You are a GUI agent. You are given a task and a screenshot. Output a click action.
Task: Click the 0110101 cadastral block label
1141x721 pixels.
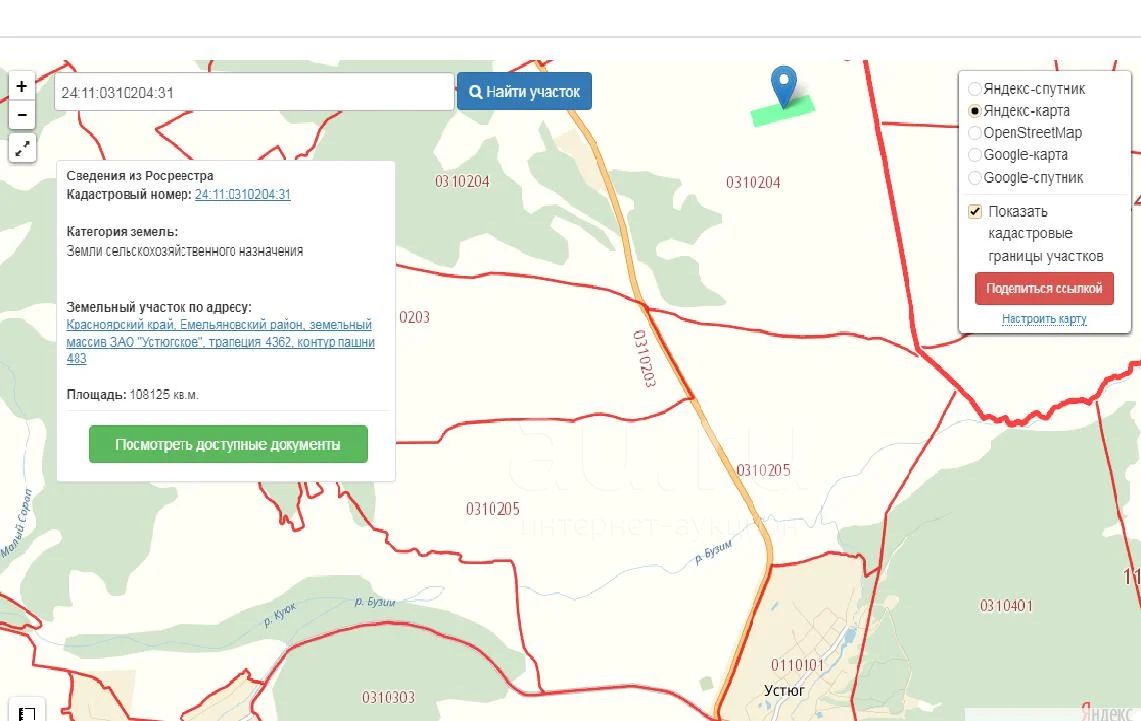[798, 665]
